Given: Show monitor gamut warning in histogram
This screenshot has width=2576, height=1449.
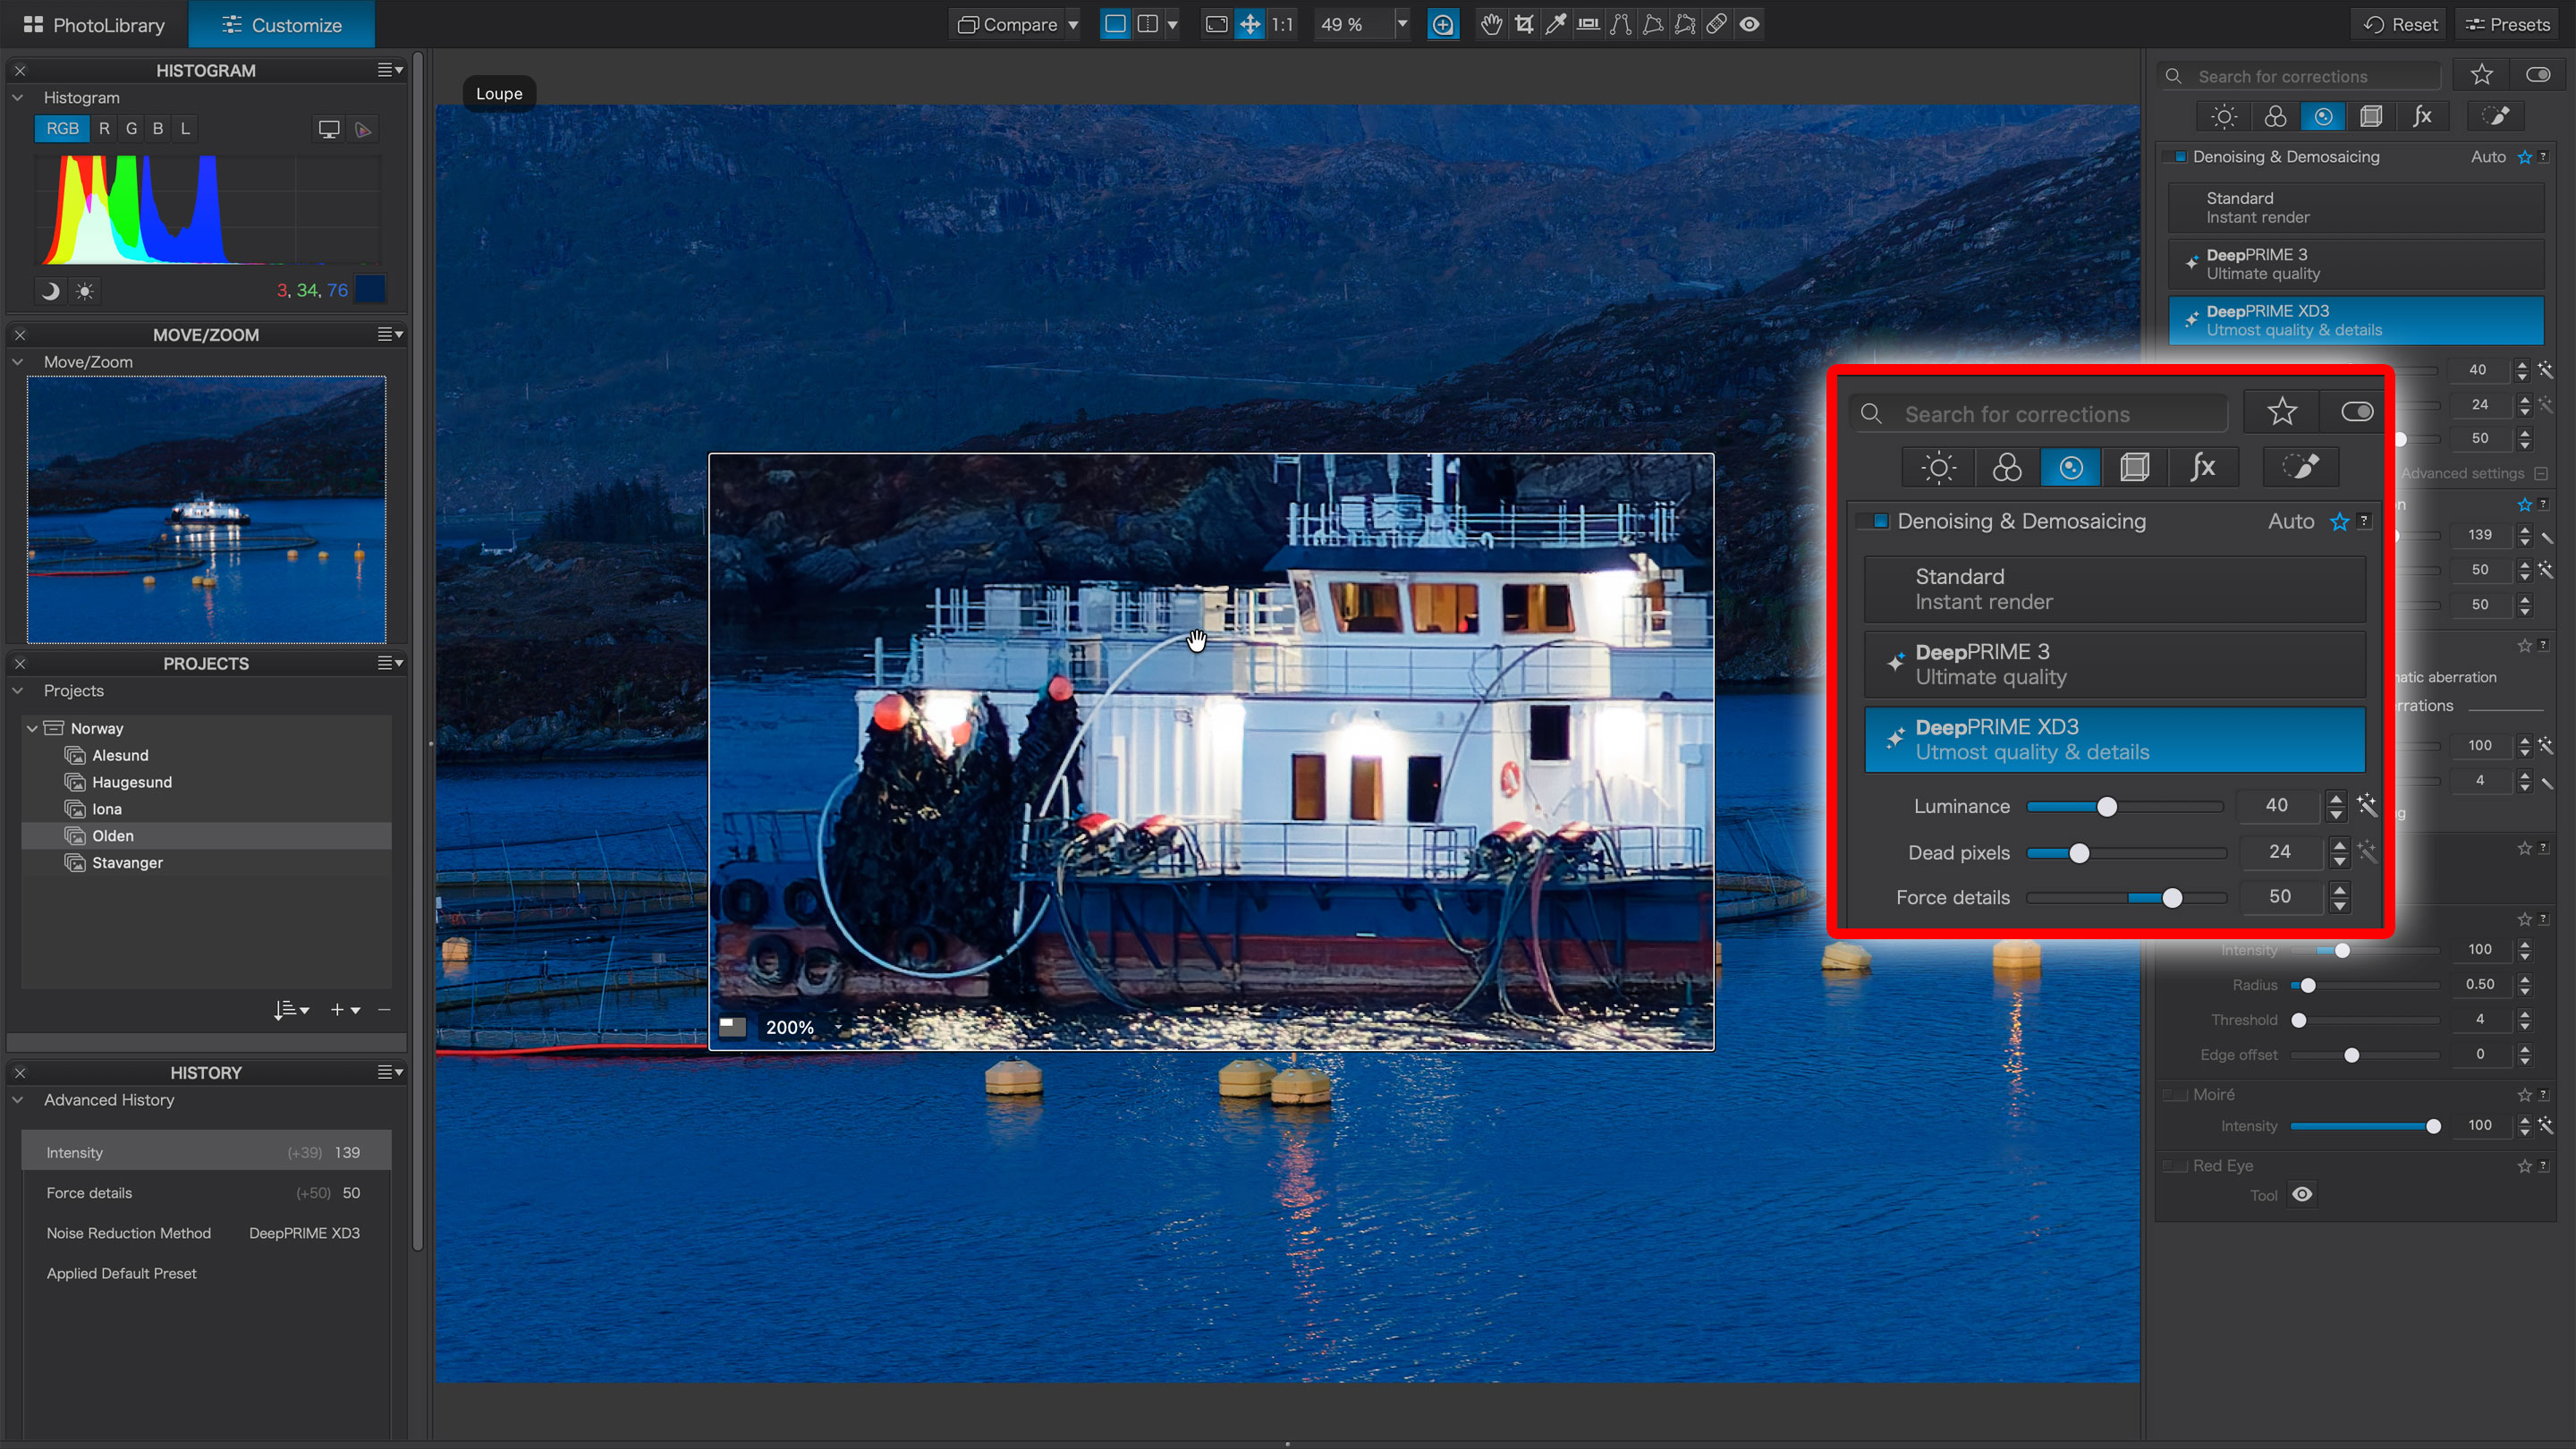Looking at the screenshot, I should tap(329, 129).
